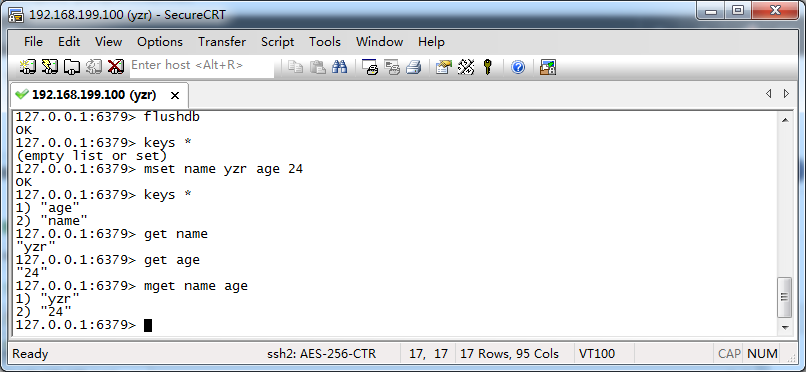Screen dimensions: 806x372
Task: Open the File menu
Action: click(33, 42)
